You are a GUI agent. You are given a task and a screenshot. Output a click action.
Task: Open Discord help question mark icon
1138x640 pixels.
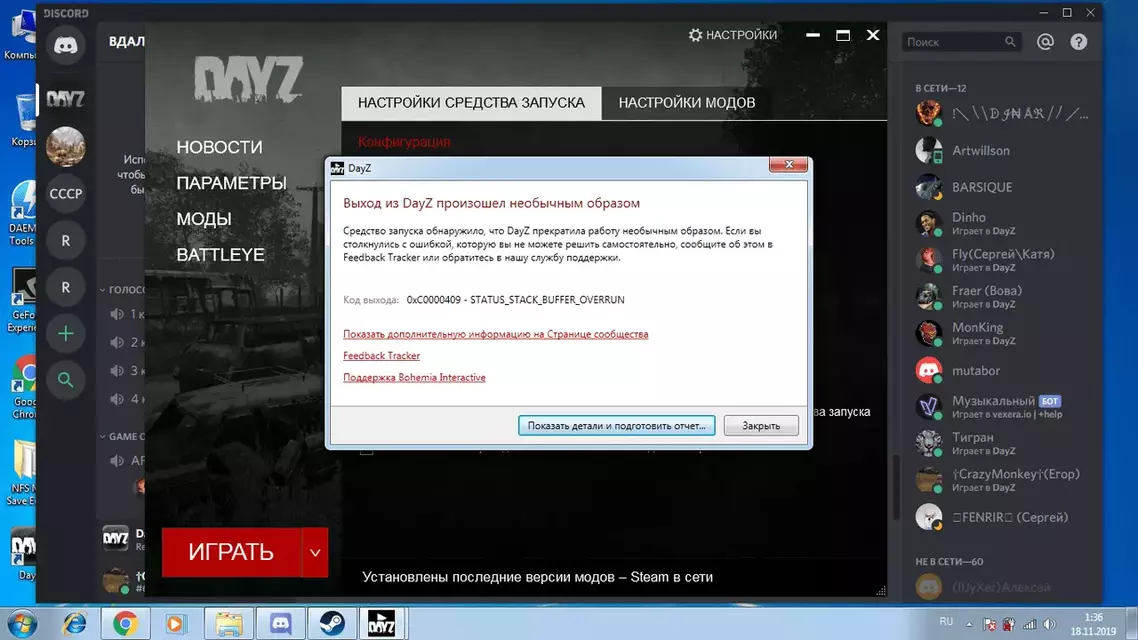click(1078, 42)
